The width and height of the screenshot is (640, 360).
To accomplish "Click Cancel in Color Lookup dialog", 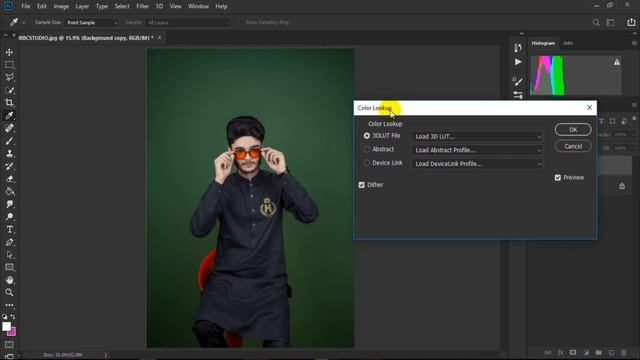I will click(x=573, y=146).
